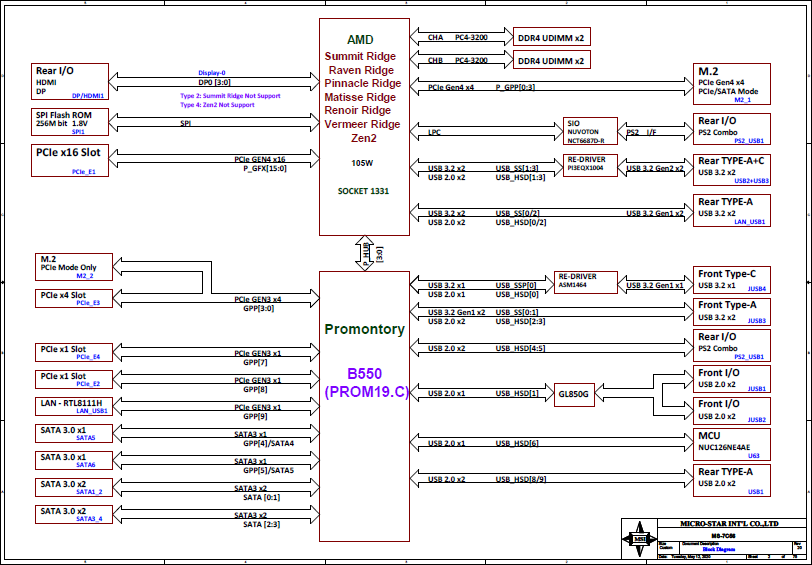Click the USB 3.2 Gen2 x2 label
Viewport: 812px width, 565px height.
tap(655, 168)
